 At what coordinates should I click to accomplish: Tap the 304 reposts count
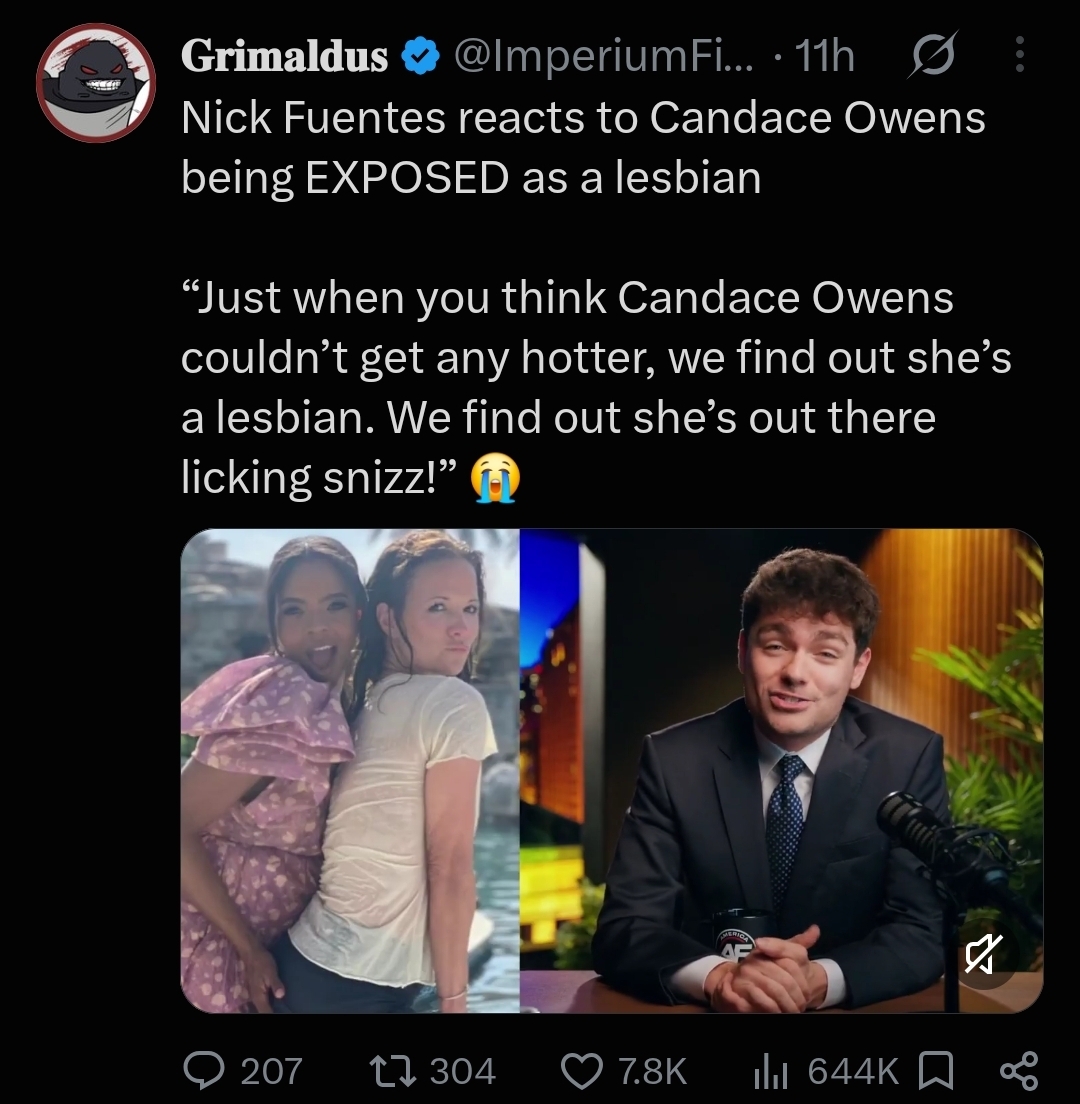[463, 1071]
